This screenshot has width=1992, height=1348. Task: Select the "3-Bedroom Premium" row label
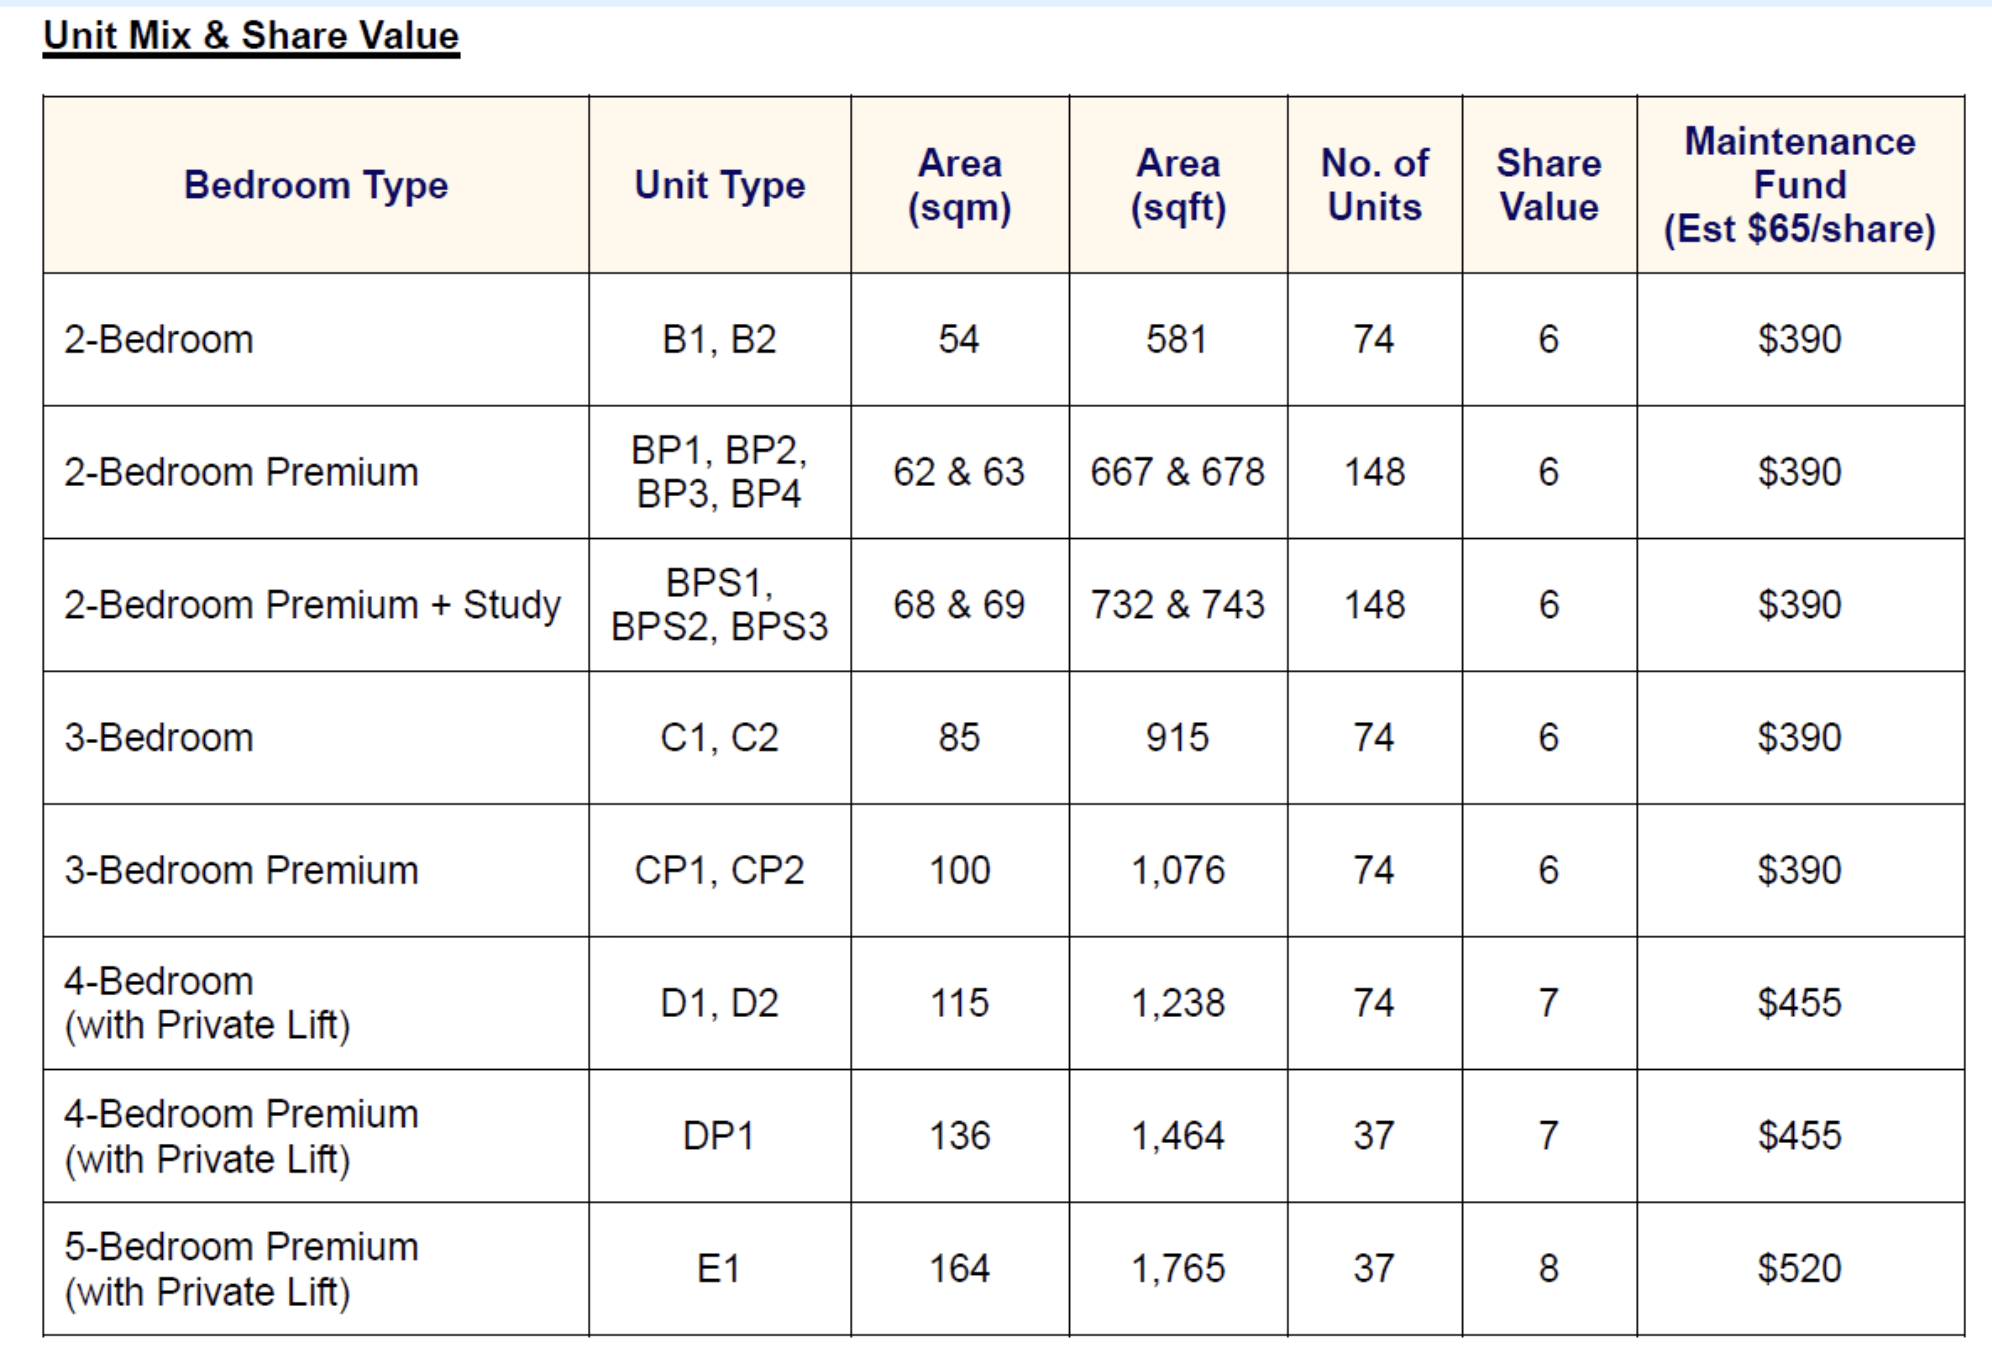[241, 870]
